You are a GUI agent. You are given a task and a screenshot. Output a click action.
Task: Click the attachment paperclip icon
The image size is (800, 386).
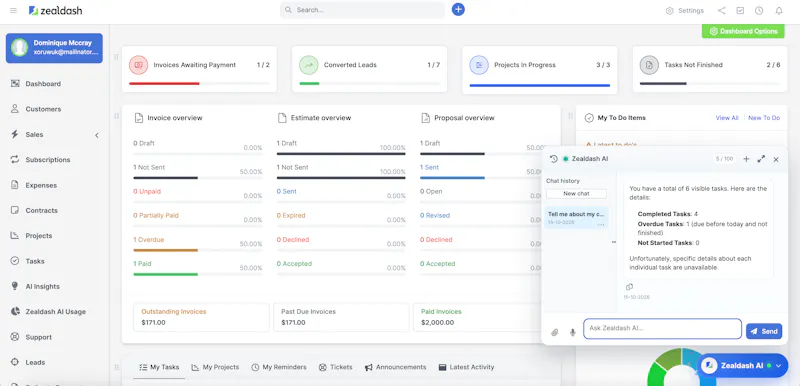coord(555,332)
